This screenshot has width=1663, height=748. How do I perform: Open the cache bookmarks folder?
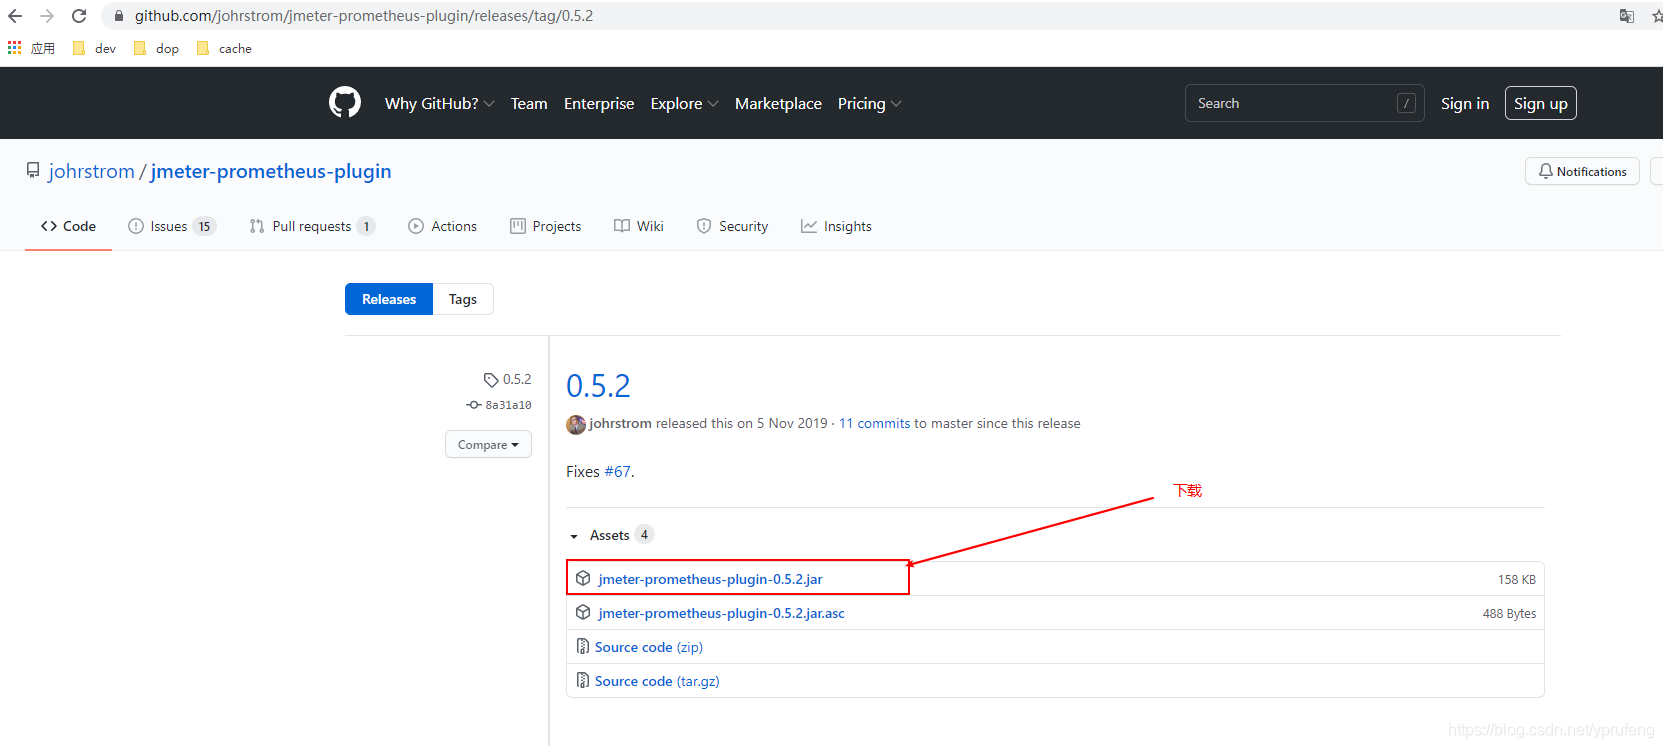pos(224,48)
